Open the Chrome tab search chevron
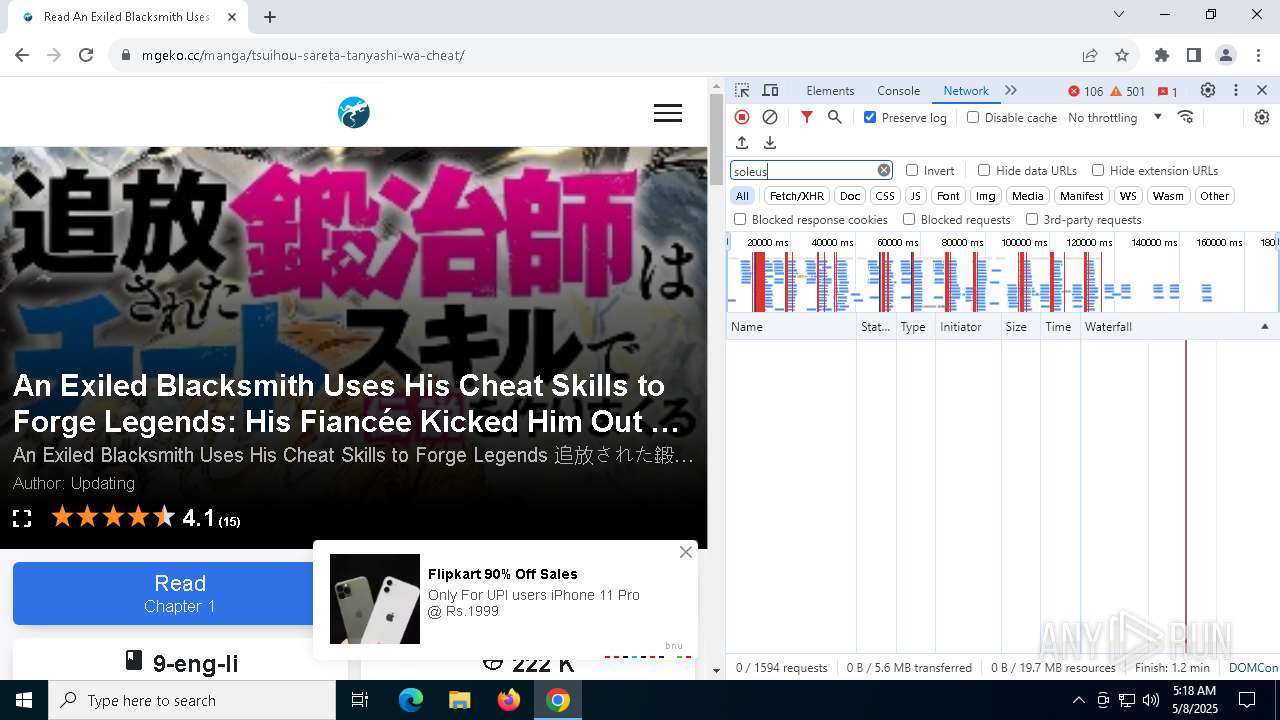The image size is (1280, 720). 1119,14
